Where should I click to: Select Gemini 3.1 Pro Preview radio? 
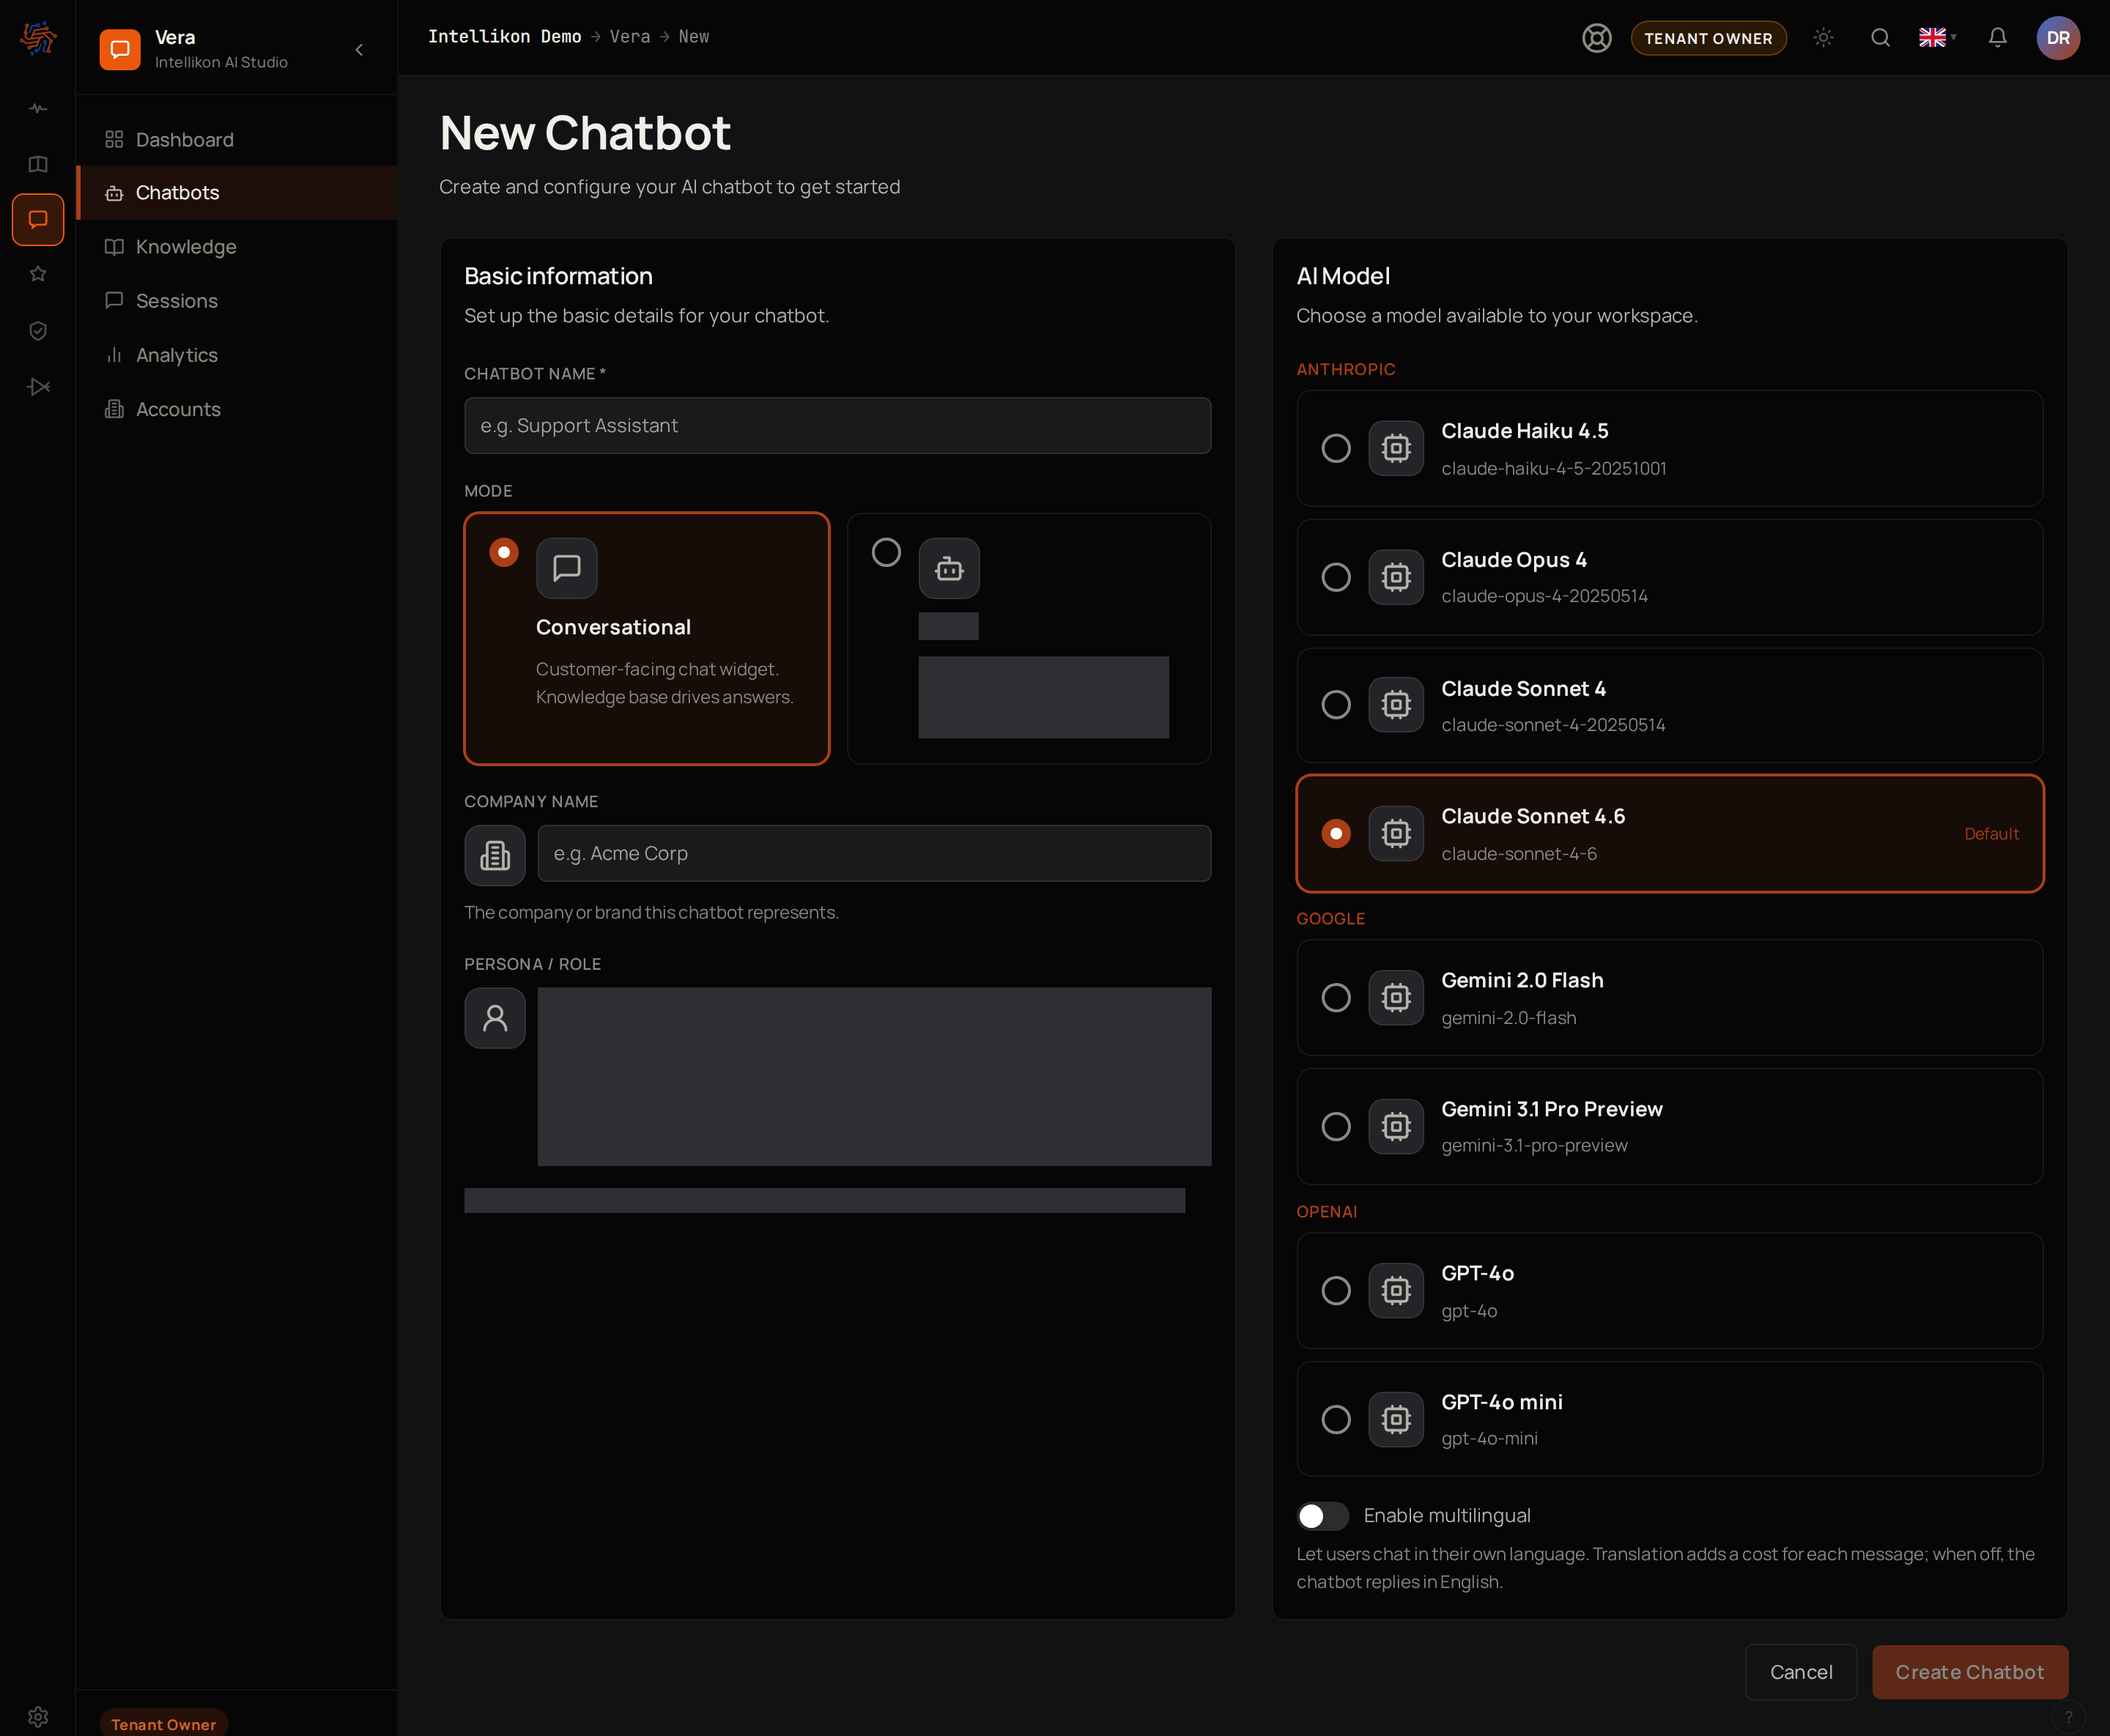coord(1336,1126)
